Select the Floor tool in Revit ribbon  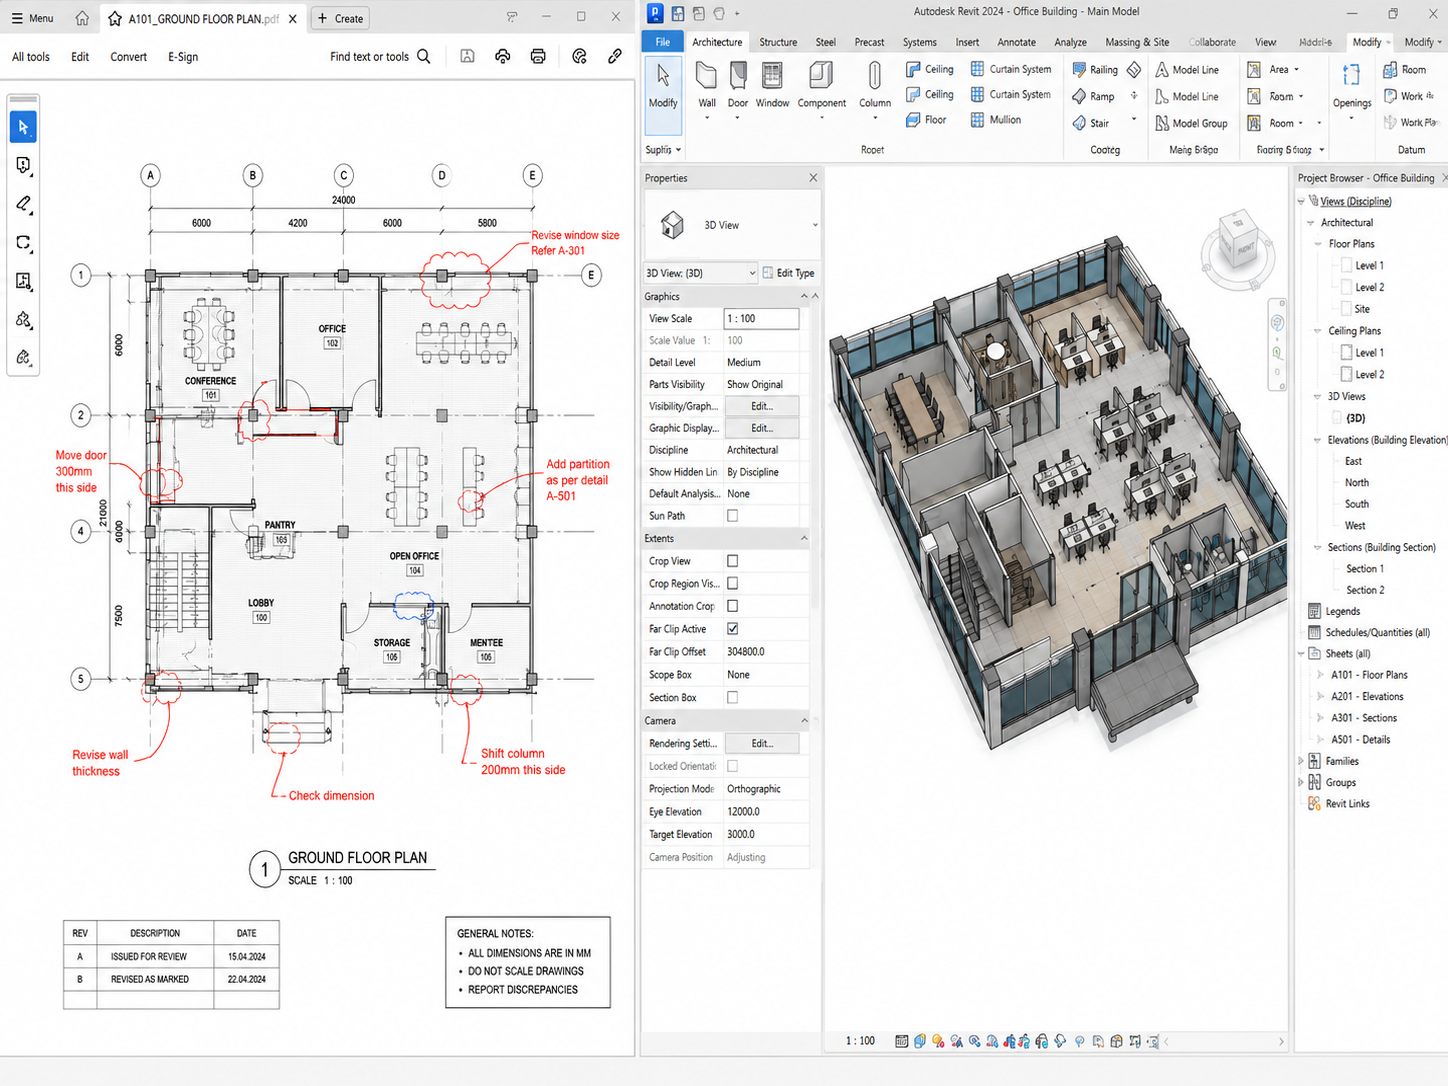click(x=926, y=120)
